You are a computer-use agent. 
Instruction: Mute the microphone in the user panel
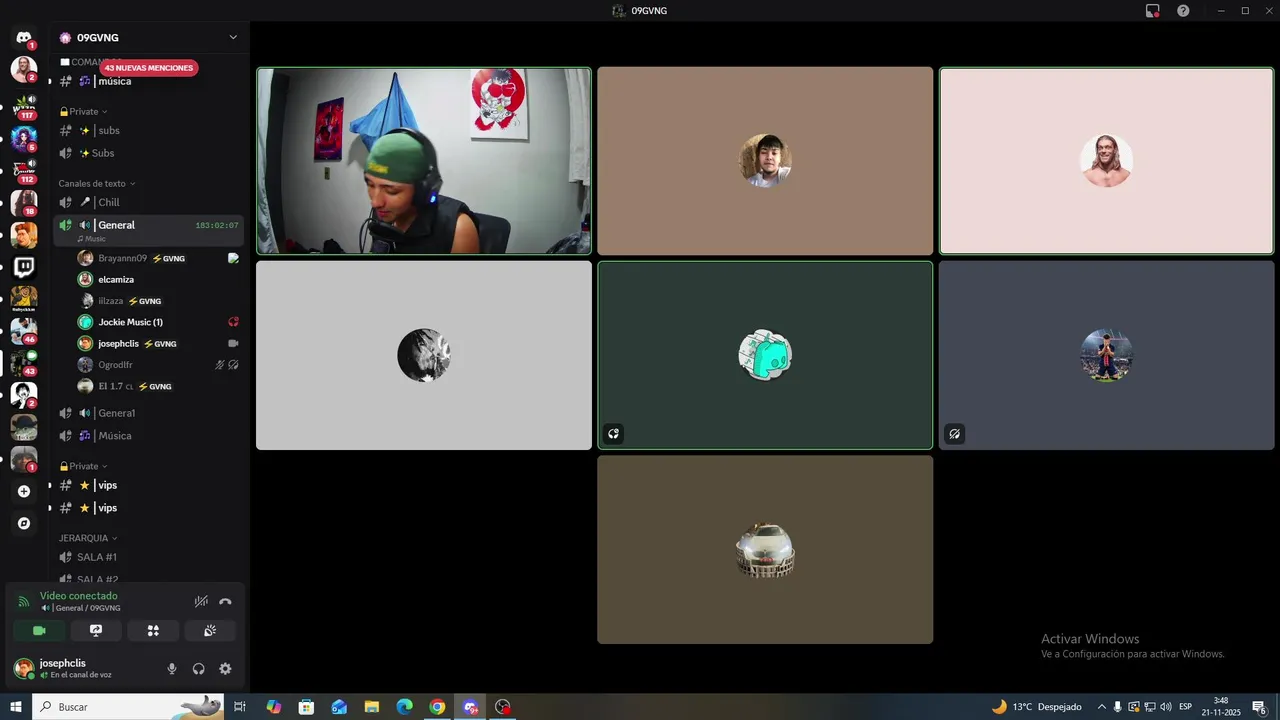(x=172, y=669)
